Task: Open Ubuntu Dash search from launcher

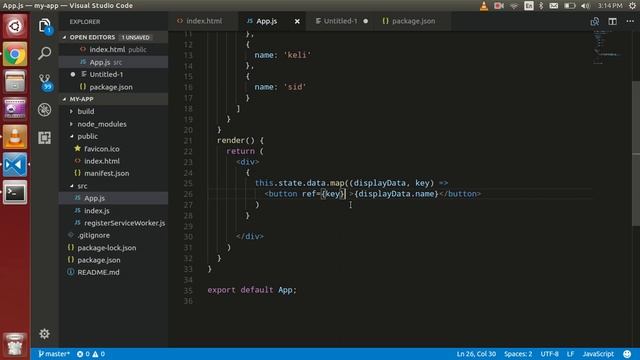Action: [15, 26]
